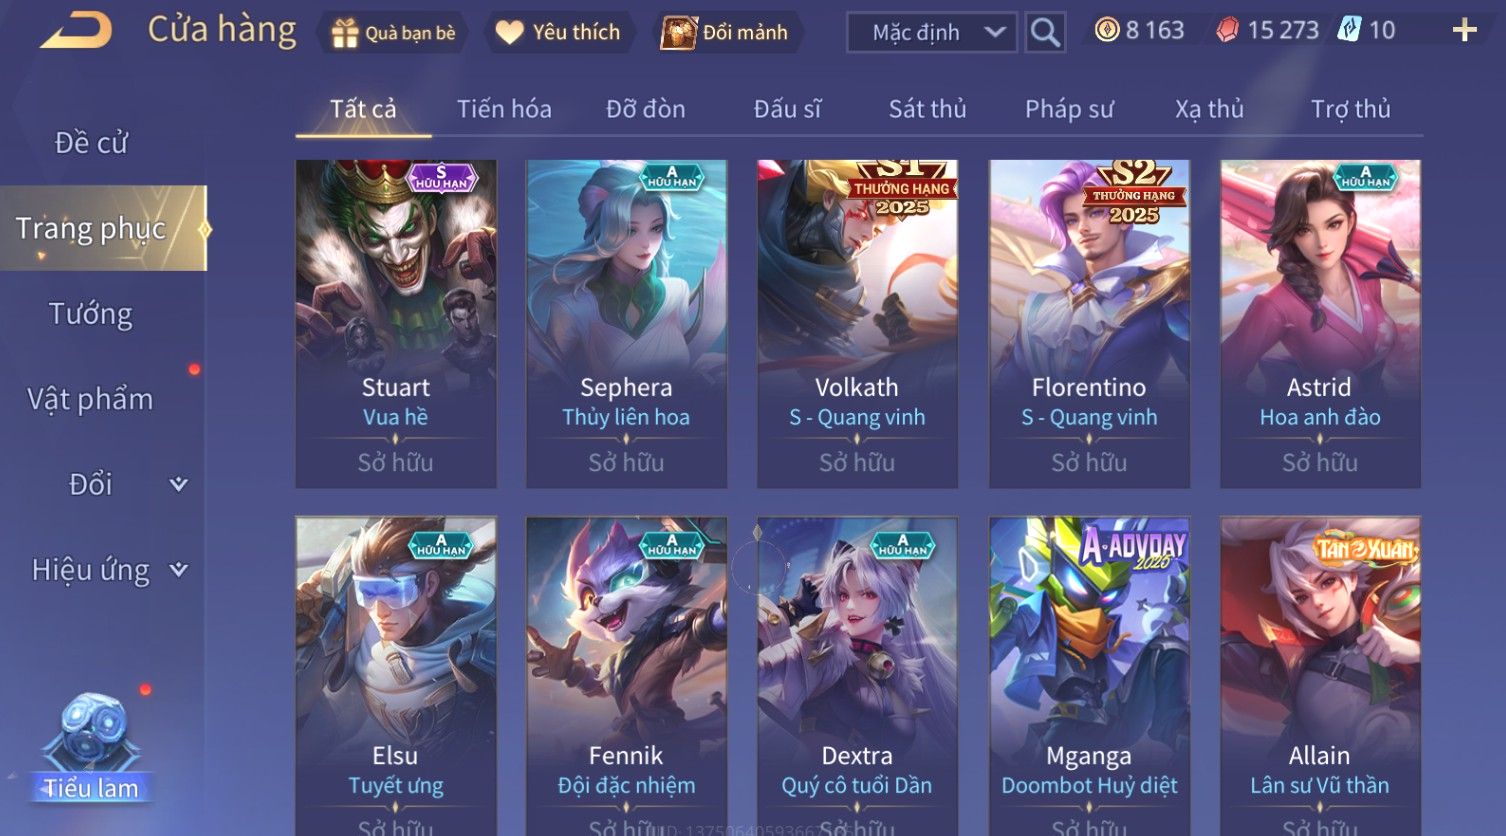Go to Tướng in the sidebar
Viewport: 1506px width, 836px height.
click(x=91, y=314)
